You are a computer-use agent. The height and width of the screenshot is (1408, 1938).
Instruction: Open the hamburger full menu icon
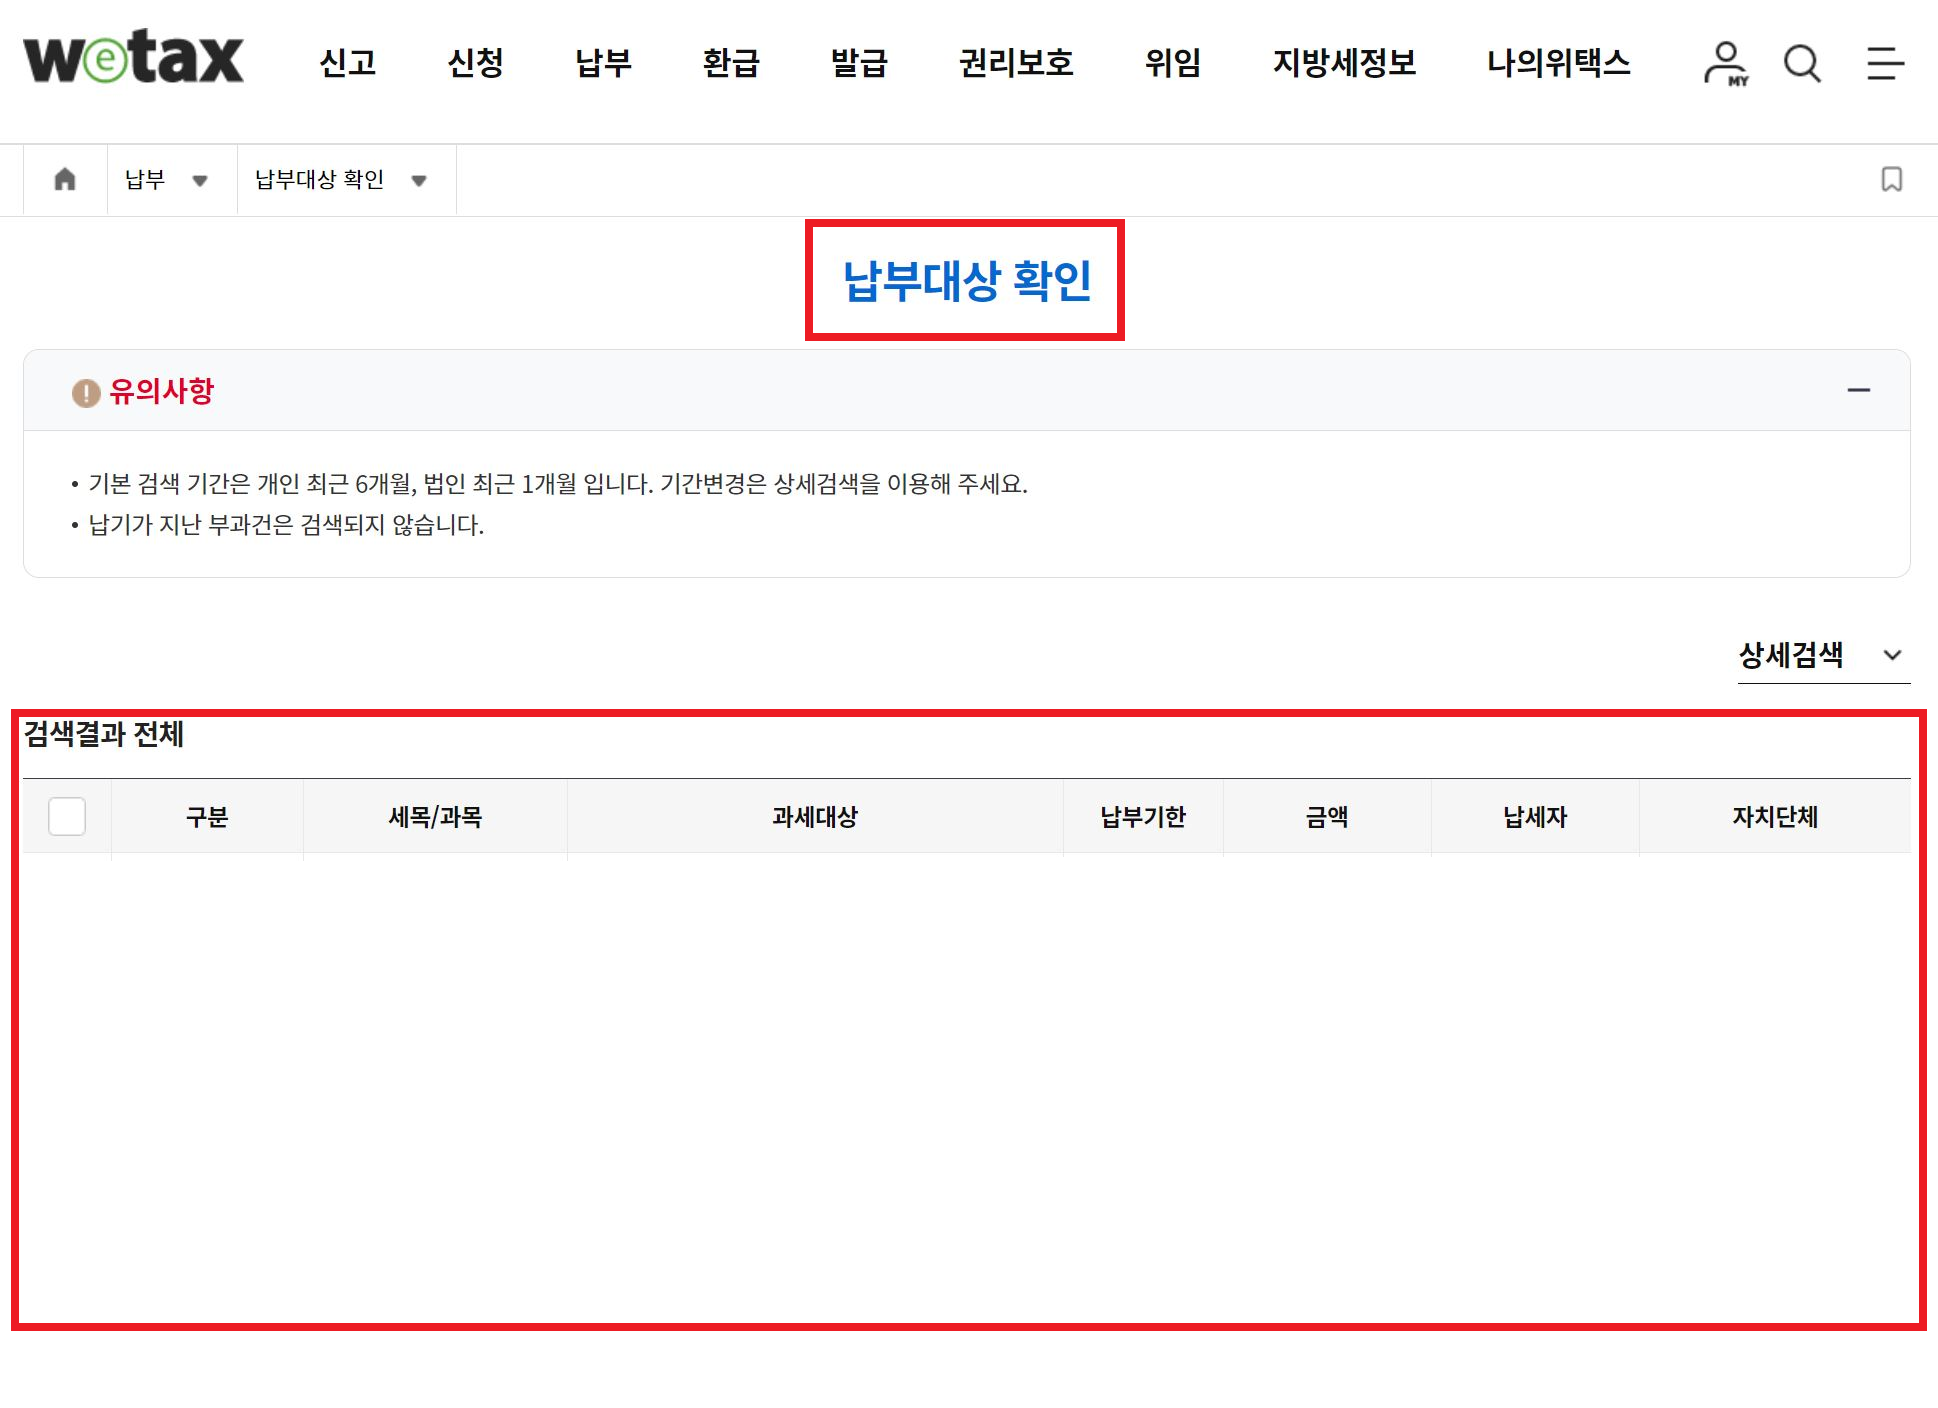[x=1884, y=64]
